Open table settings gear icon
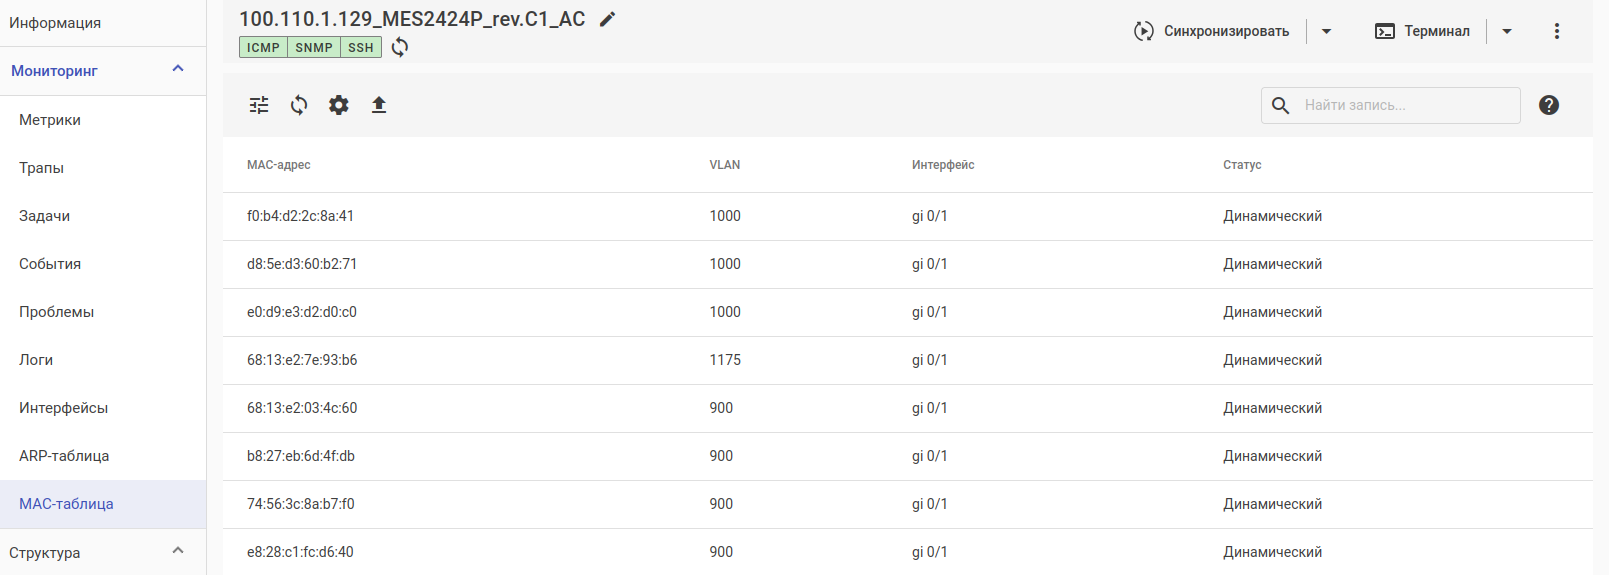Viewport: 1609px width, 575px height. click(x=339, y=105)
